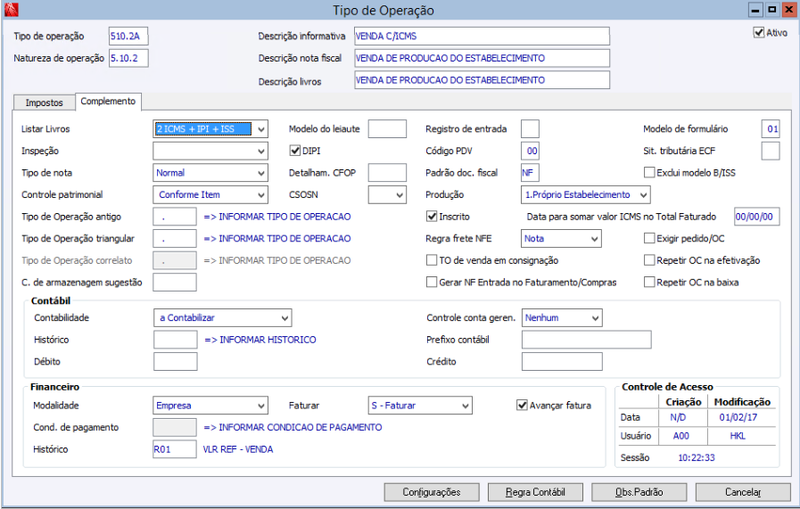Click the Configurações button
Viewport: 800px width, 509px height.
(431, 492)
